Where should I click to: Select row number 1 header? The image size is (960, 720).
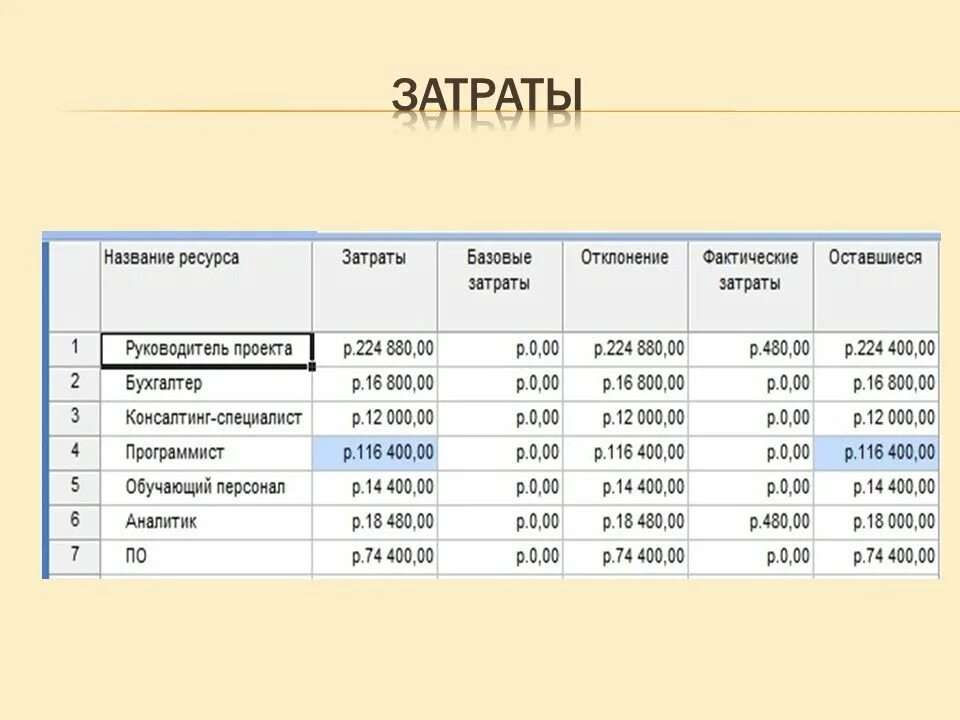74,350
